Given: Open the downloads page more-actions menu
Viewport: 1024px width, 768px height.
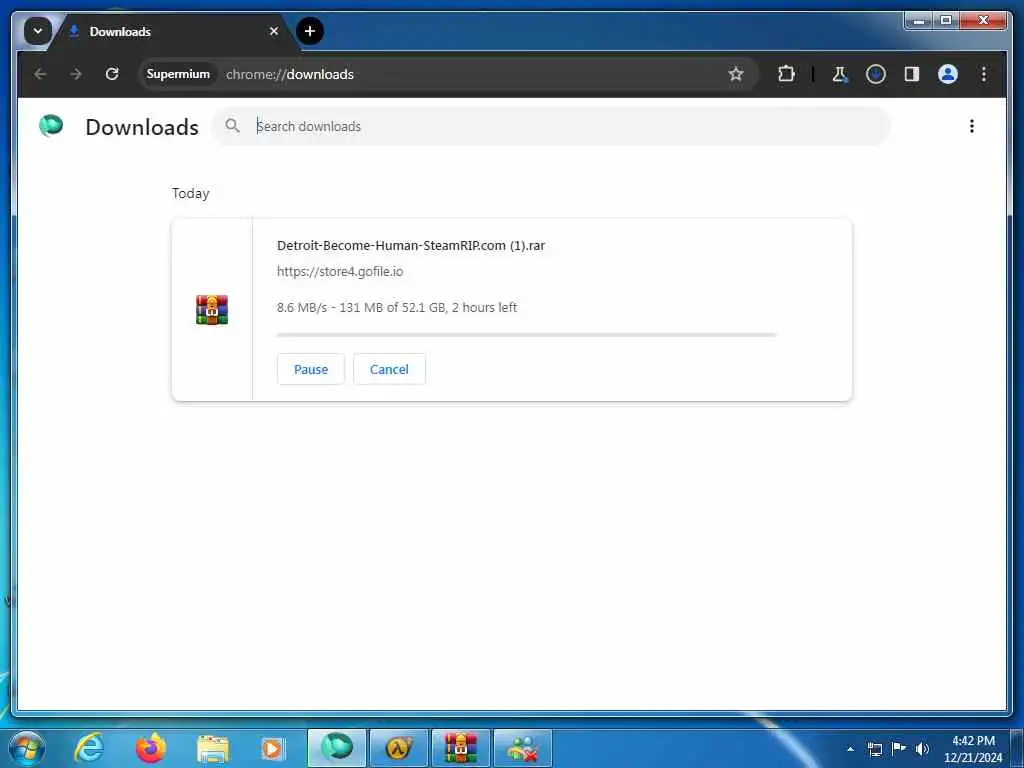Looking at the screenshot, I should point(971,126).
